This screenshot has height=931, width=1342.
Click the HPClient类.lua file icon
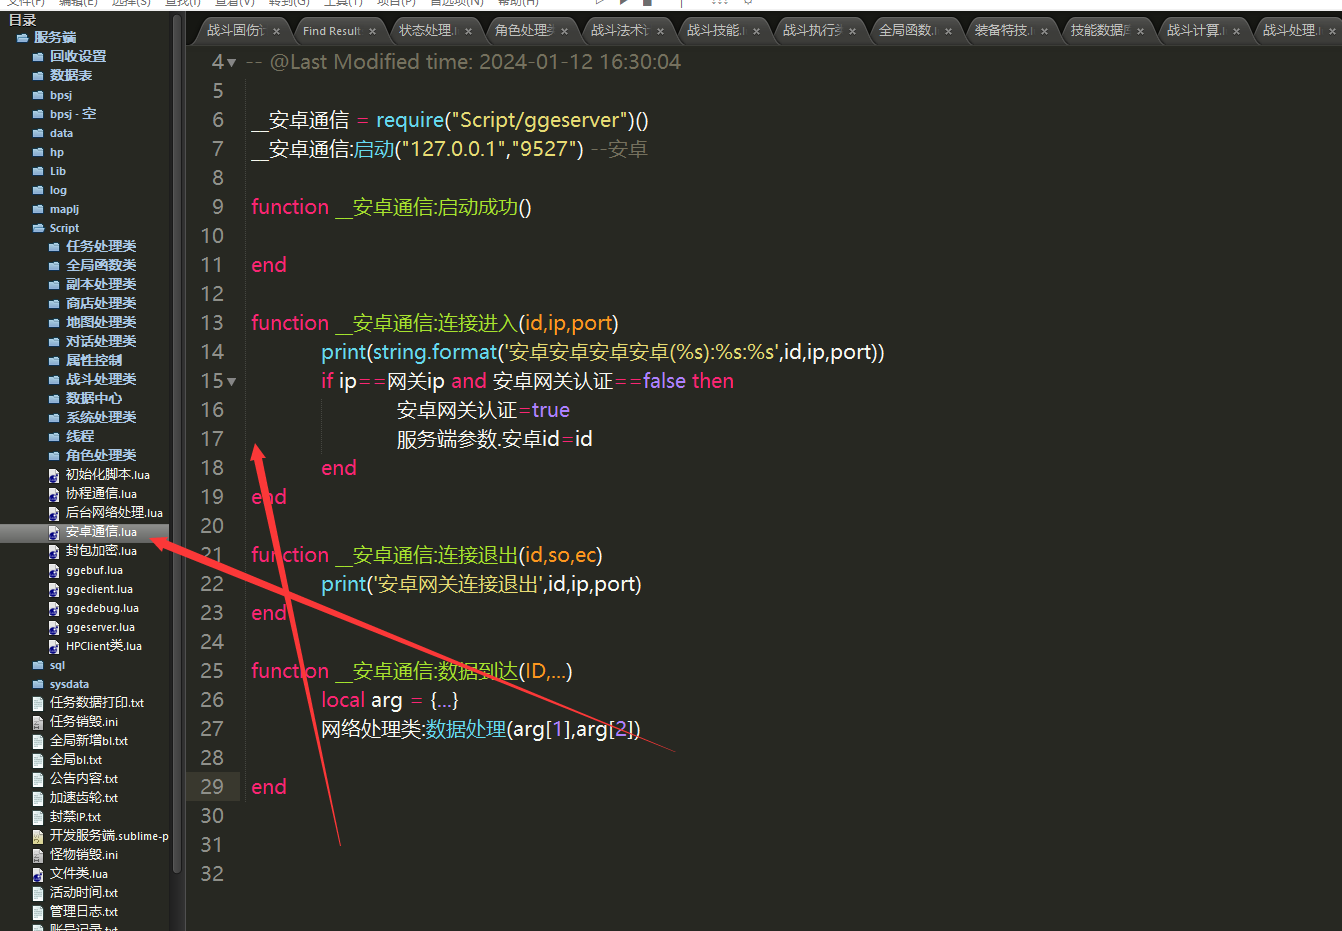point(54,647)
